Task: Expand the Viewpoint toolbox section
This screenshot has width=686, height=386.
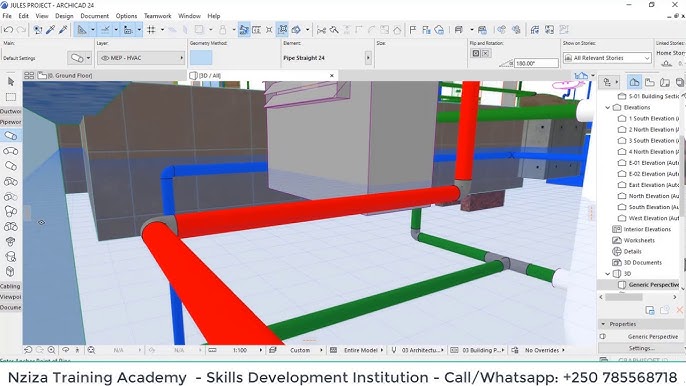Action: point(11,297)
